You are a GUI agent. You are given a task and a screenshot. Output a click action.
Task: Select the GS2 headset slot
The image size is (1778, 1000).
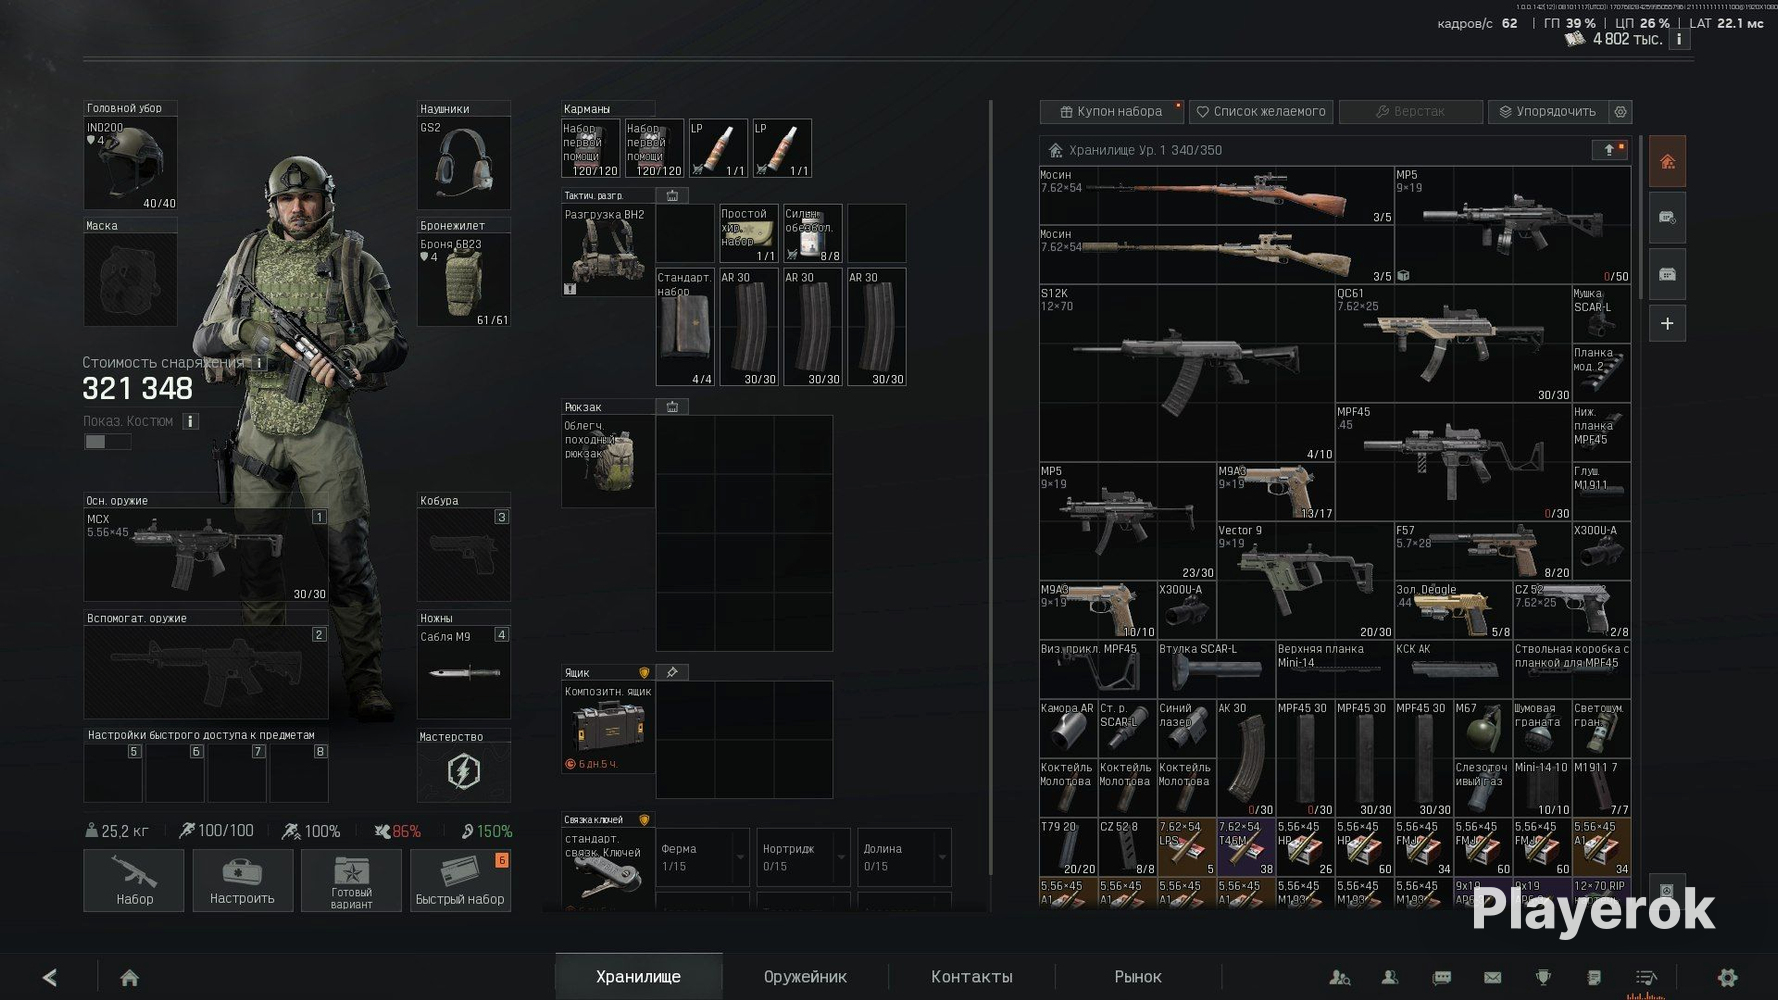(463, 164)
